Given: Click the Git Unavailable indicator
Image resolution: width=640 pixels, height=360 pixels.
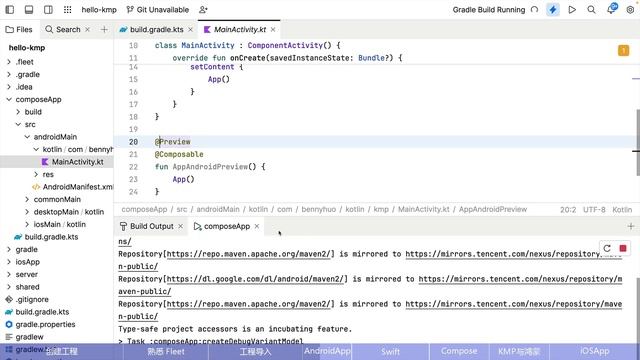Looking at the screenshot, I should coord(158,10).
